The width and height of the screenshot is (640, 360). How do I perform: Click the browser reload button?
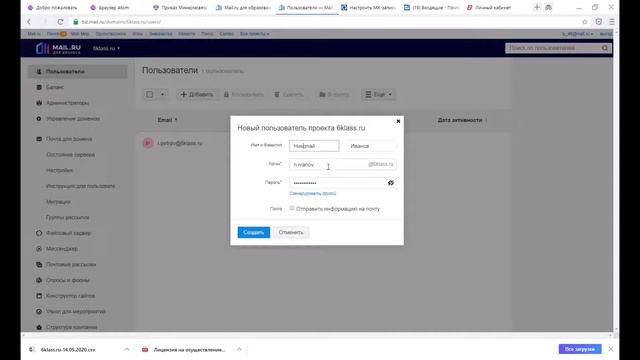[x=60, y=22]
